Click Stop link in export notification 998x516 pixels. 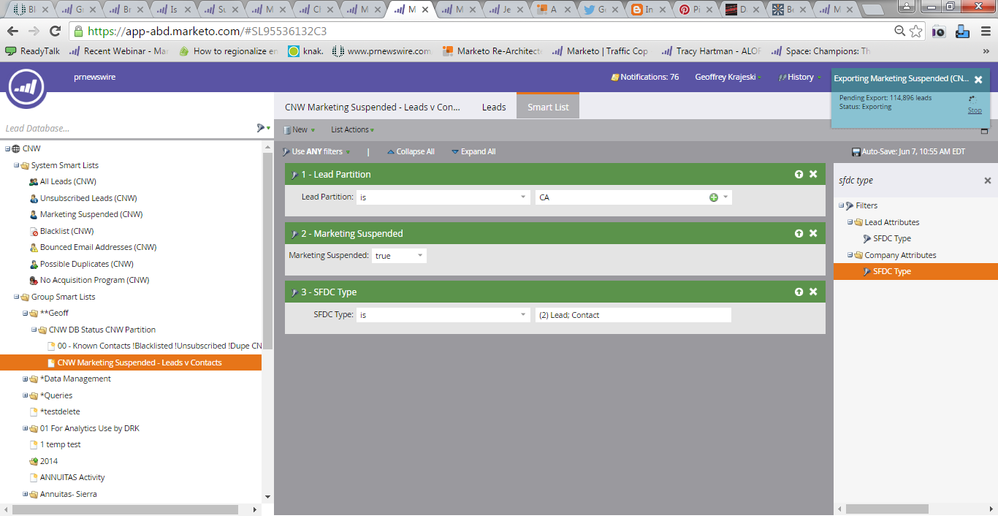point(974,110)
